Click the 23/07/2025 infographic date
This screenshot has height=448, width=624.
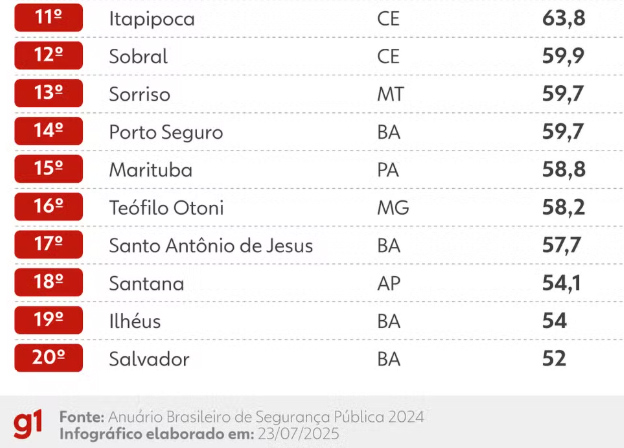[298, 434]
